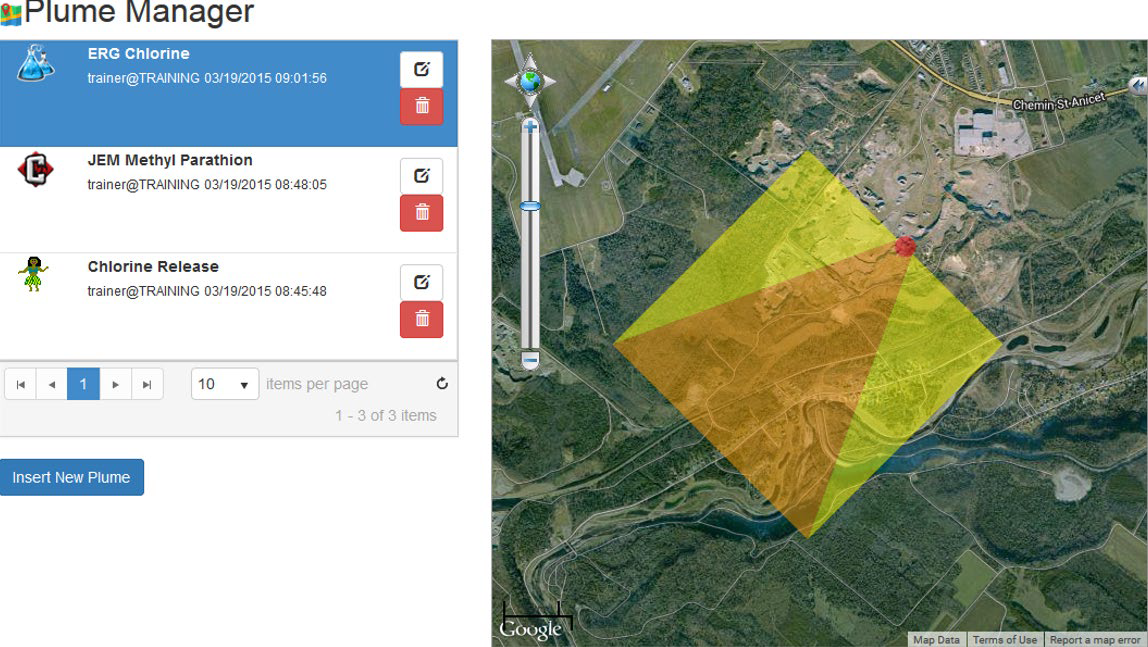Refresh the plume list
The width and height of the screenshot is (1148, 647).
pyautogui.click(x=442, y=384)
